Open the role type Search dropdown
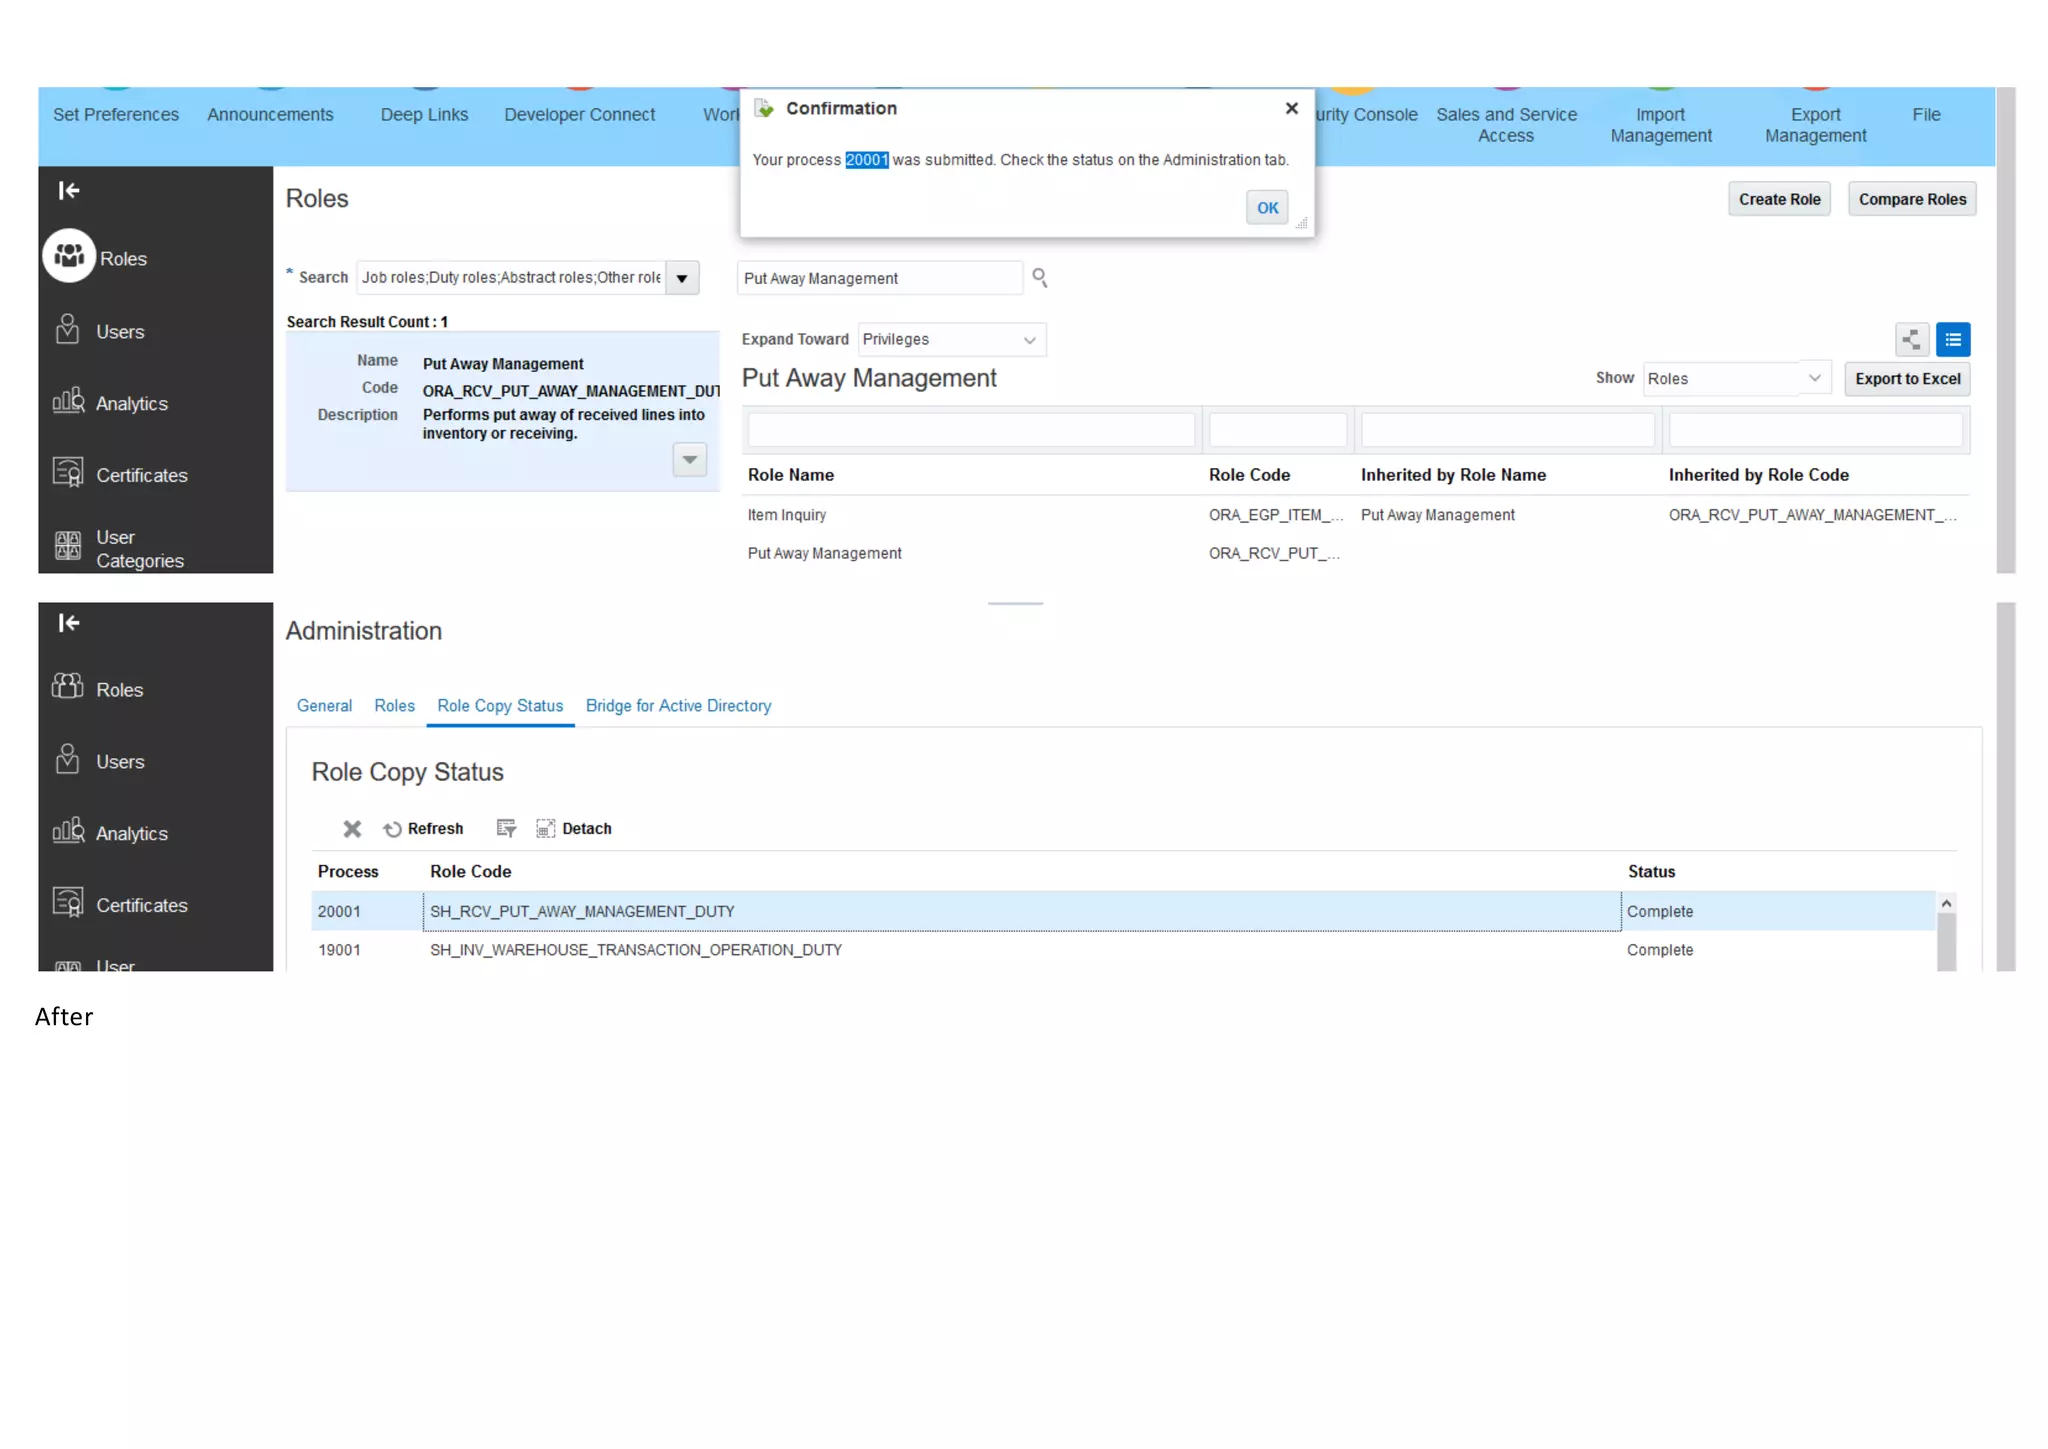 (682, 277)
